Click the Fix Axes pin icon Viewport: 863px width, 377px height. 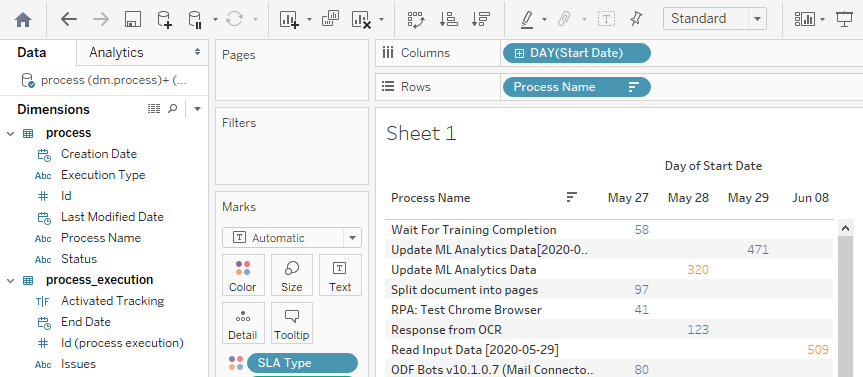636,19
